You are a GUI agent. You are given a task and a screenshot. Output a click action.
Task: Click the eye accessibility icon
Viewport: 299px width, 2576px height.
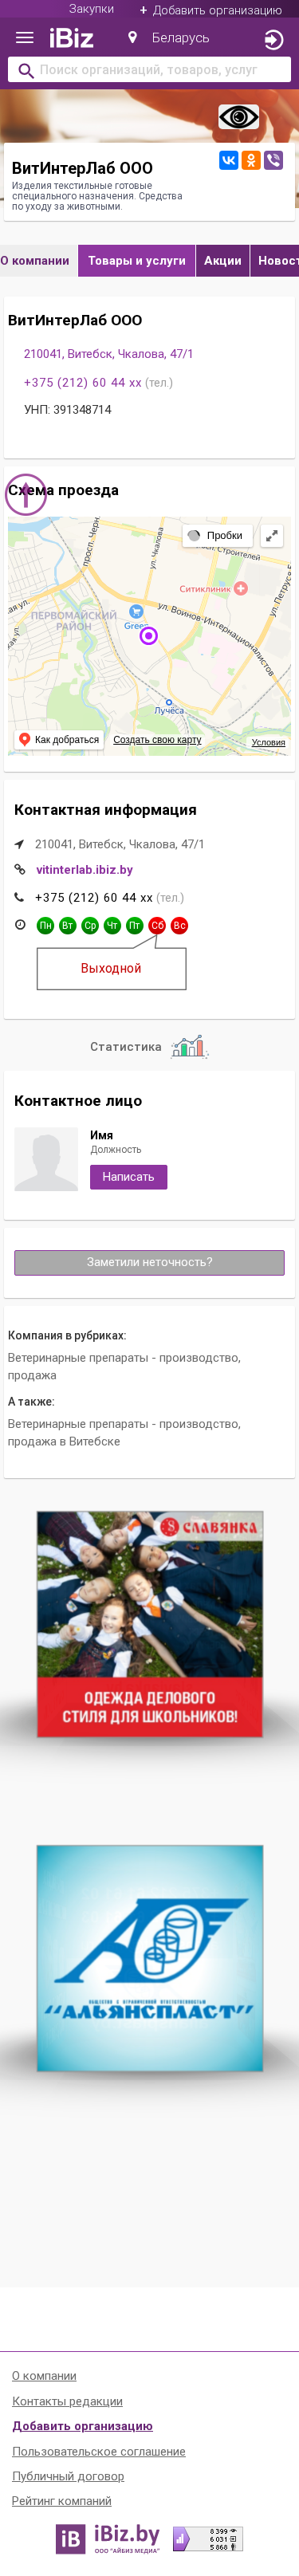click(238, 117)
